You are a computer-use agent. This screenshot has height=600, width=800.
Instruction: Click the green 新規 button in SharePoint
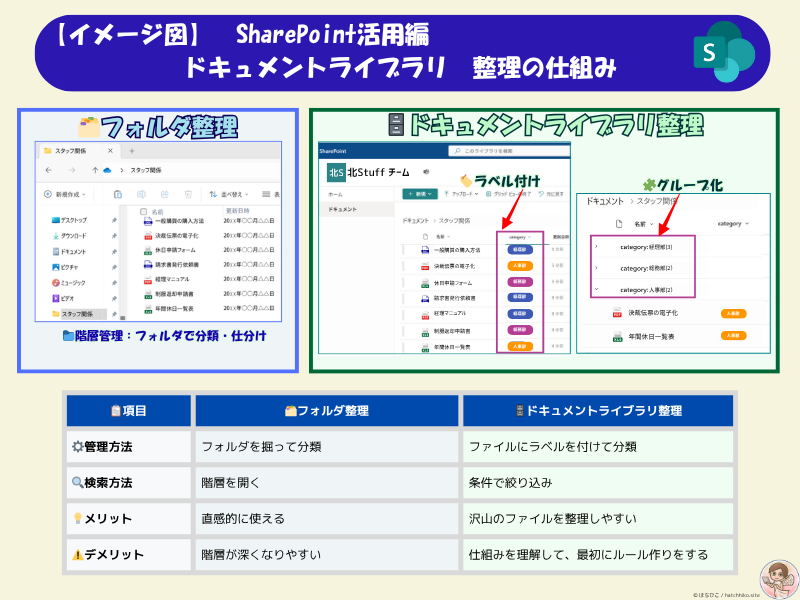(420, 194)
